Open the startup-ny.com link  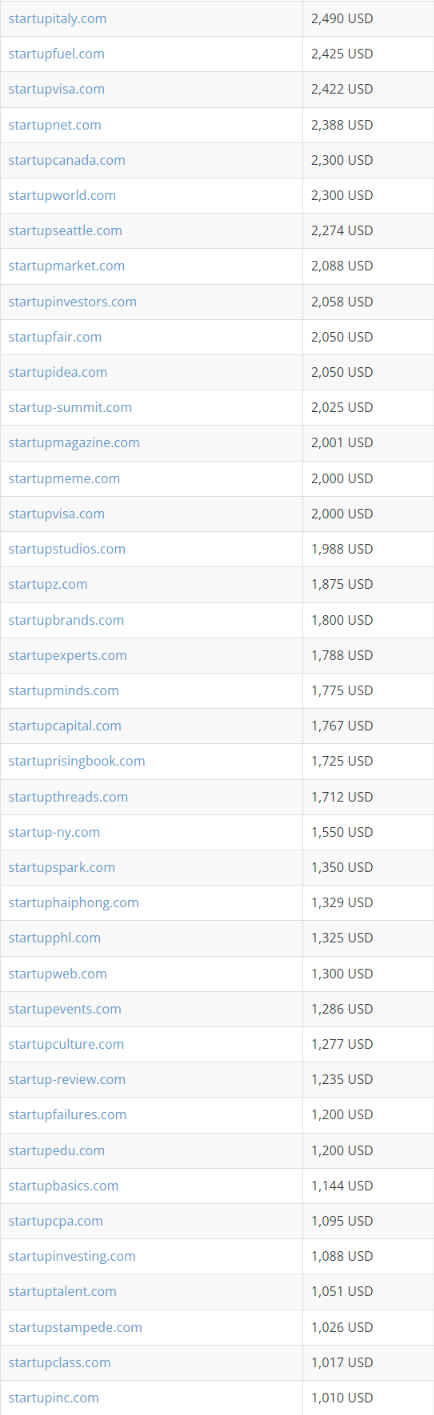point(54,832)
